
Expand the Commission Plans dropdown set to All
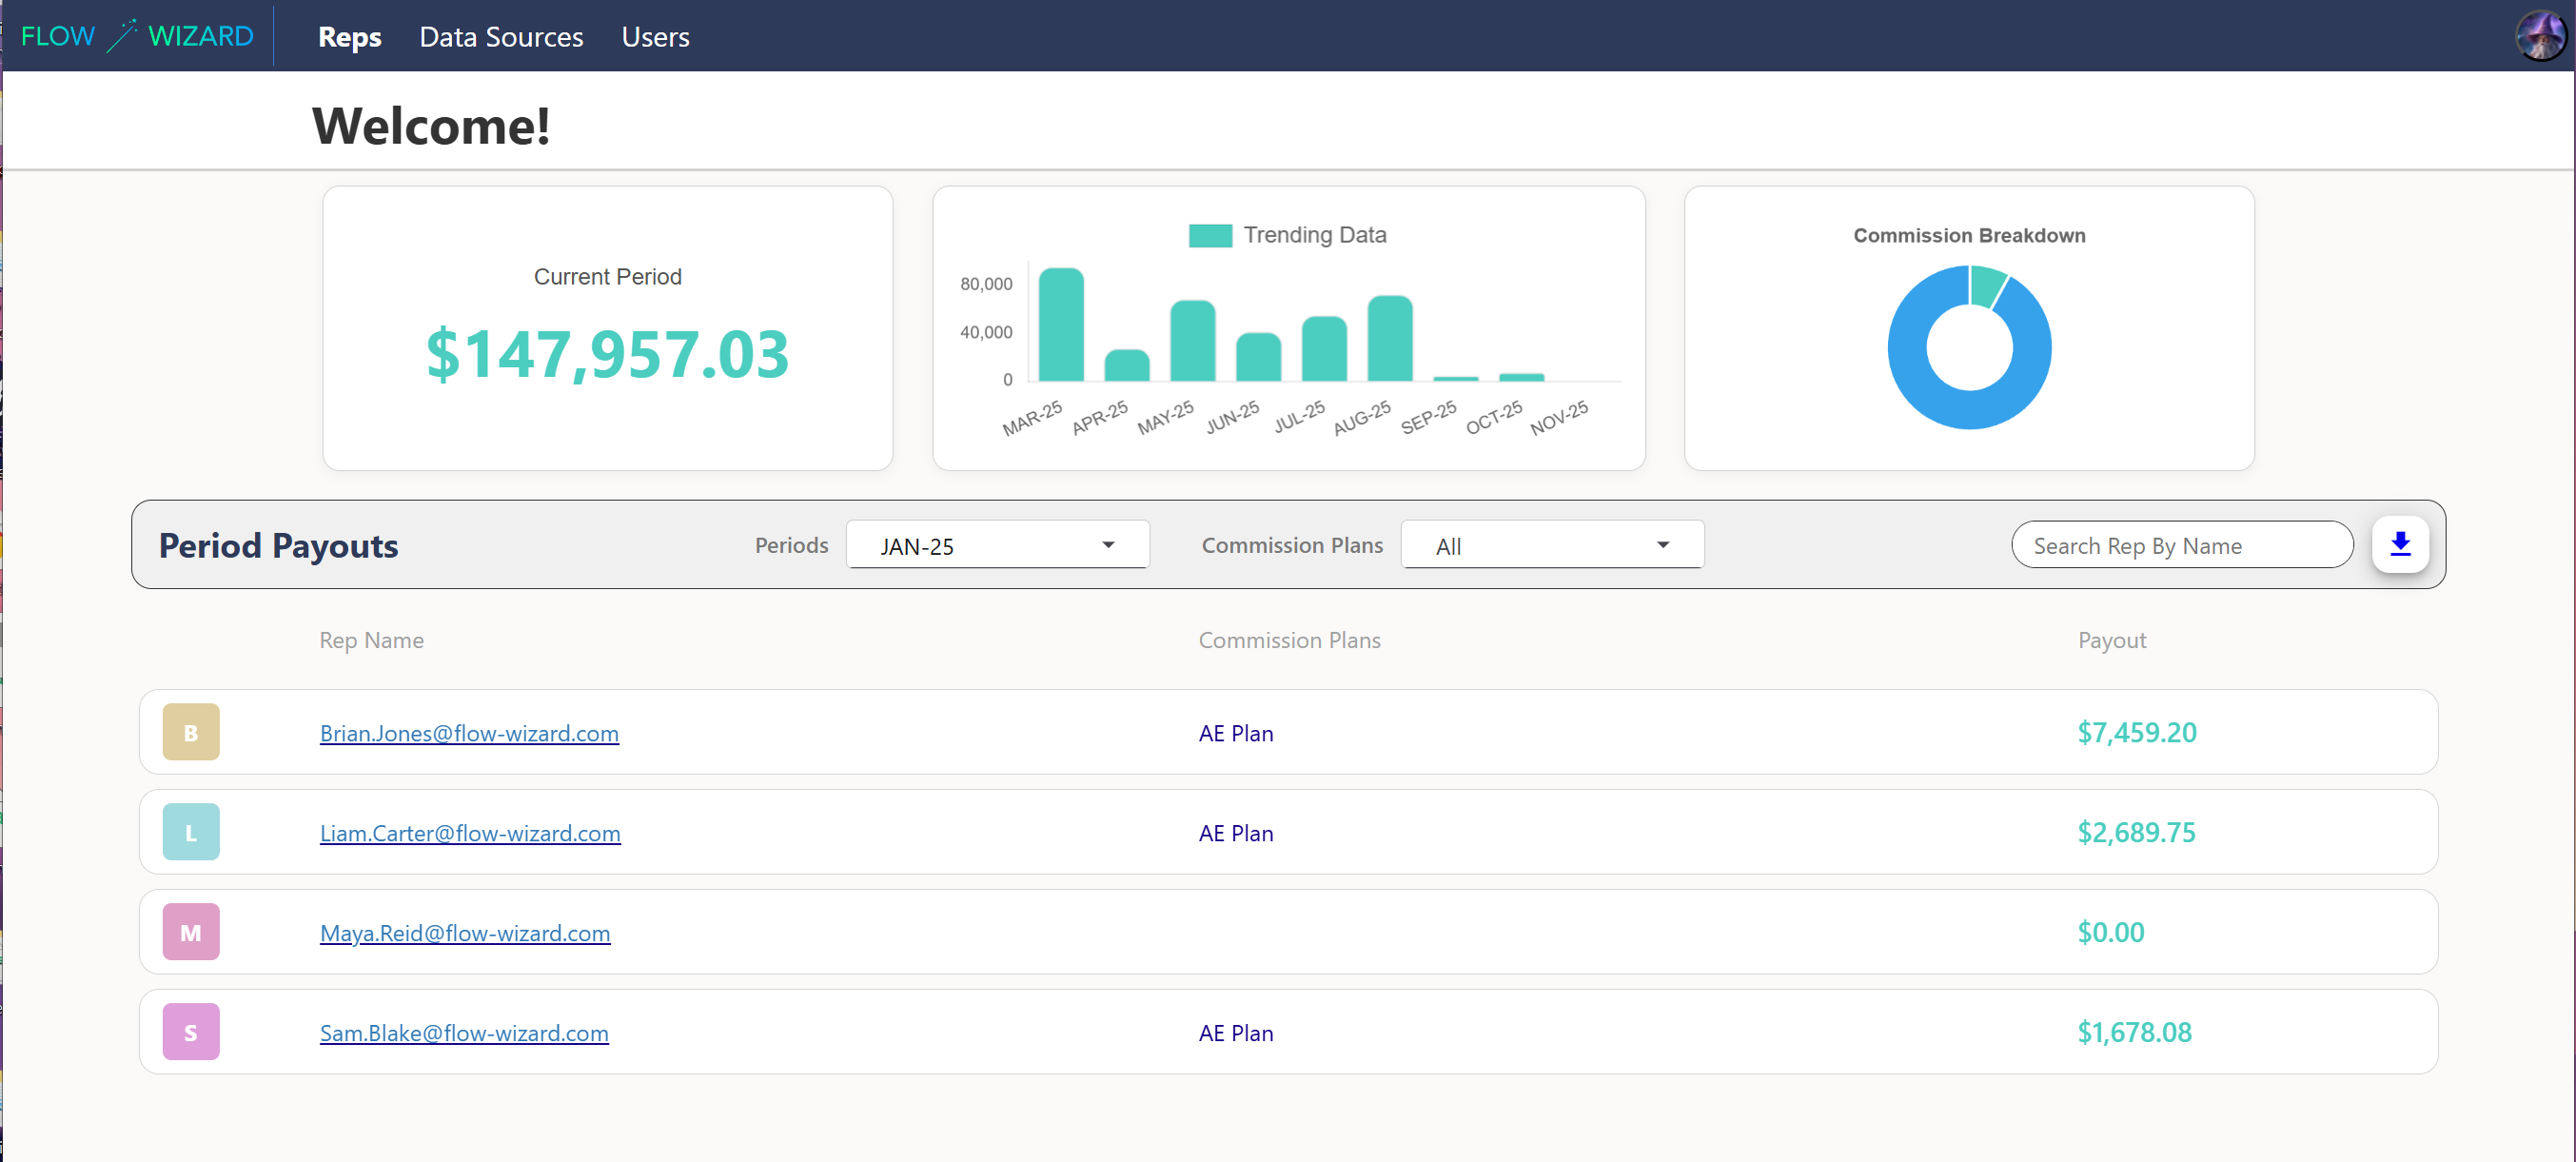click(x=1551, y=545)
